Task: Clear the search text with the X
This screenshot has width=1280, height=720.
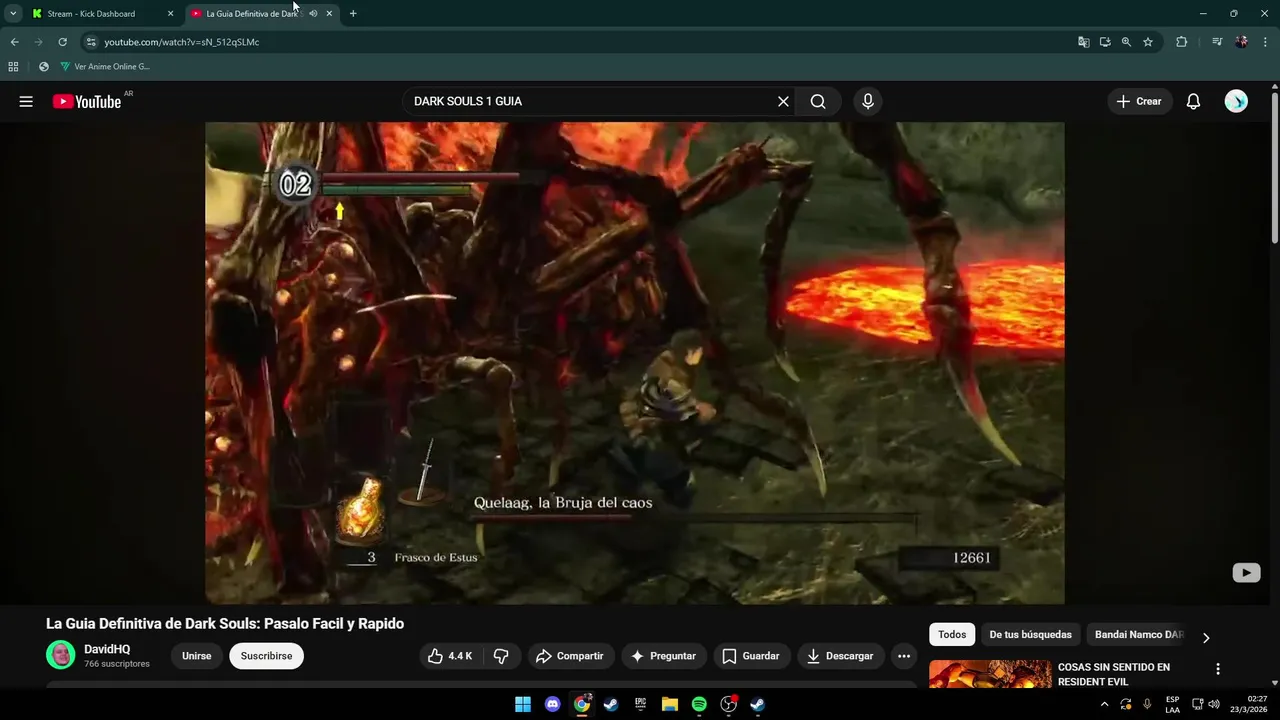Action: point(783,101)
